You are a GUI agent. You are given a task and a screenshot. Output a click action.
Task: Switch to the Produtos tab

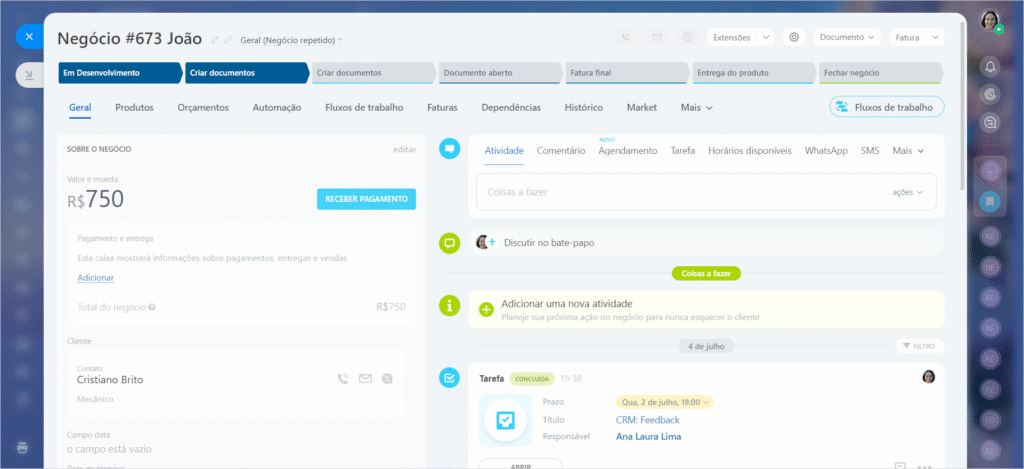tap(134, 107)
